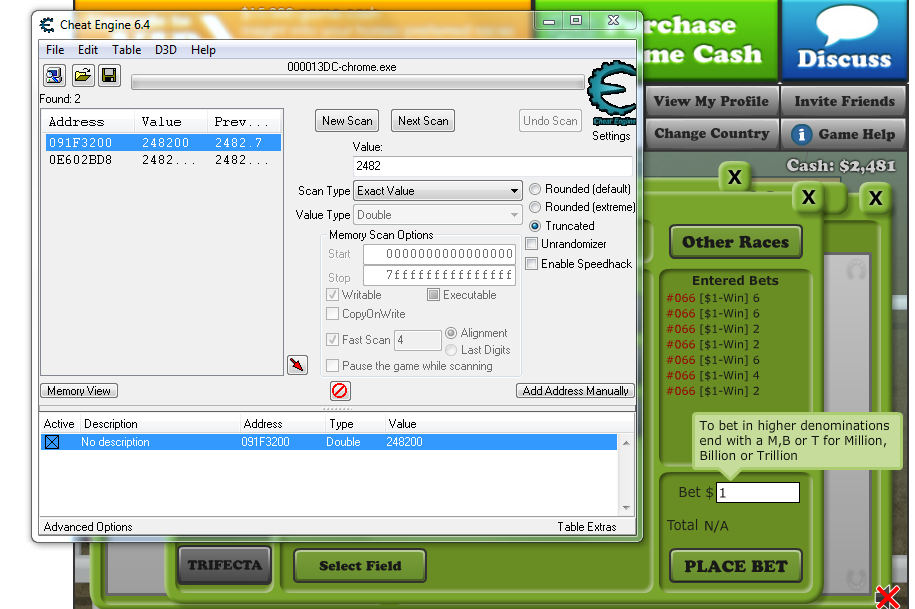
Task: Open the Scan Type dropdown
Action: coord(437,191)
